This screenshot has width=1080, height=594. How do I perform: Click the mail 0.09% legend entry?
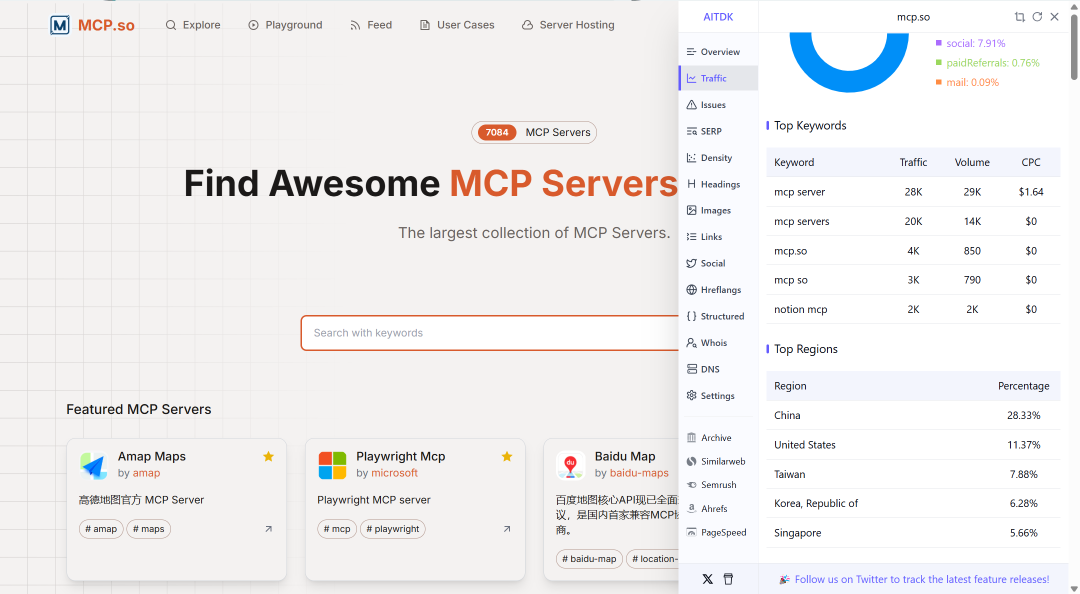click(967, 82)
